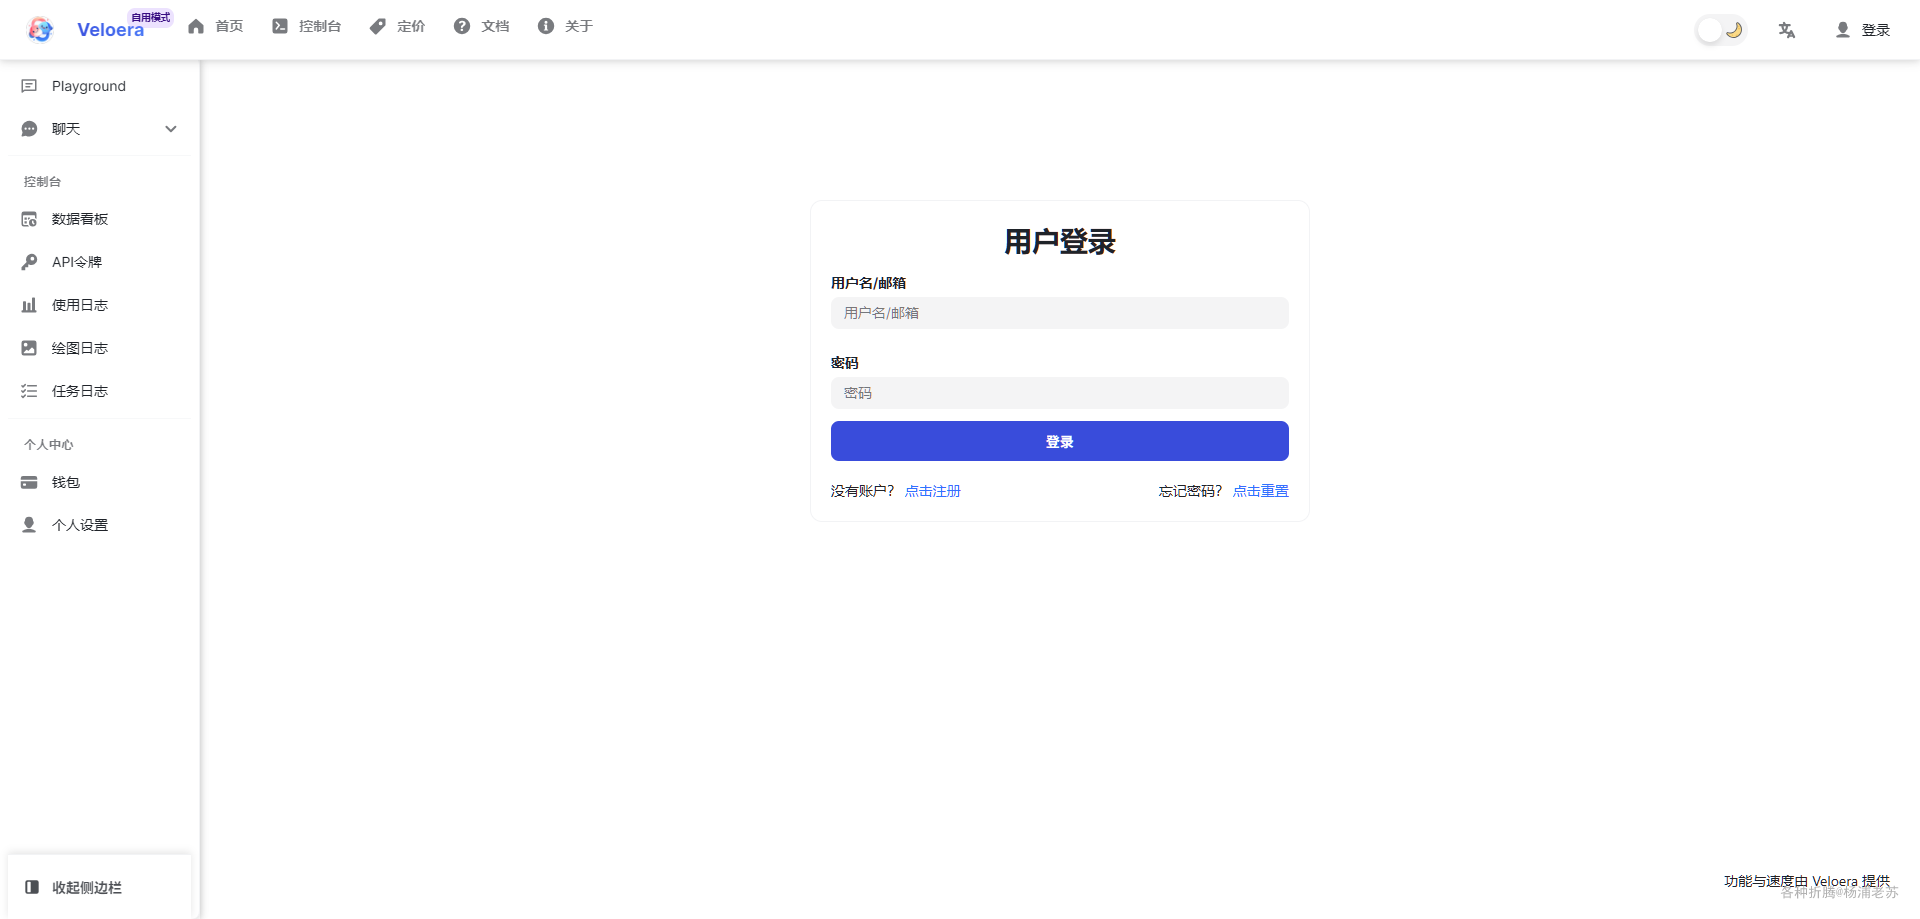Open the 定价 nav item
This screenshot has width=1920, height=919.
pos(398,26)
